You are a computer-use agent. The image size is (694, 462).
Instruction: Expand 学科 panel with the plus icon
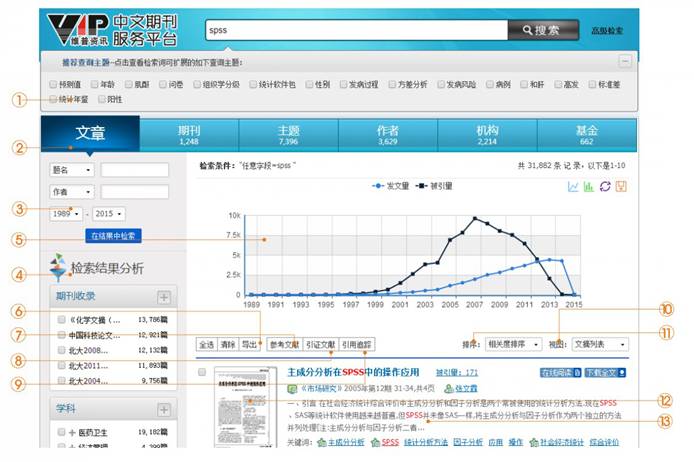point(163,408)
